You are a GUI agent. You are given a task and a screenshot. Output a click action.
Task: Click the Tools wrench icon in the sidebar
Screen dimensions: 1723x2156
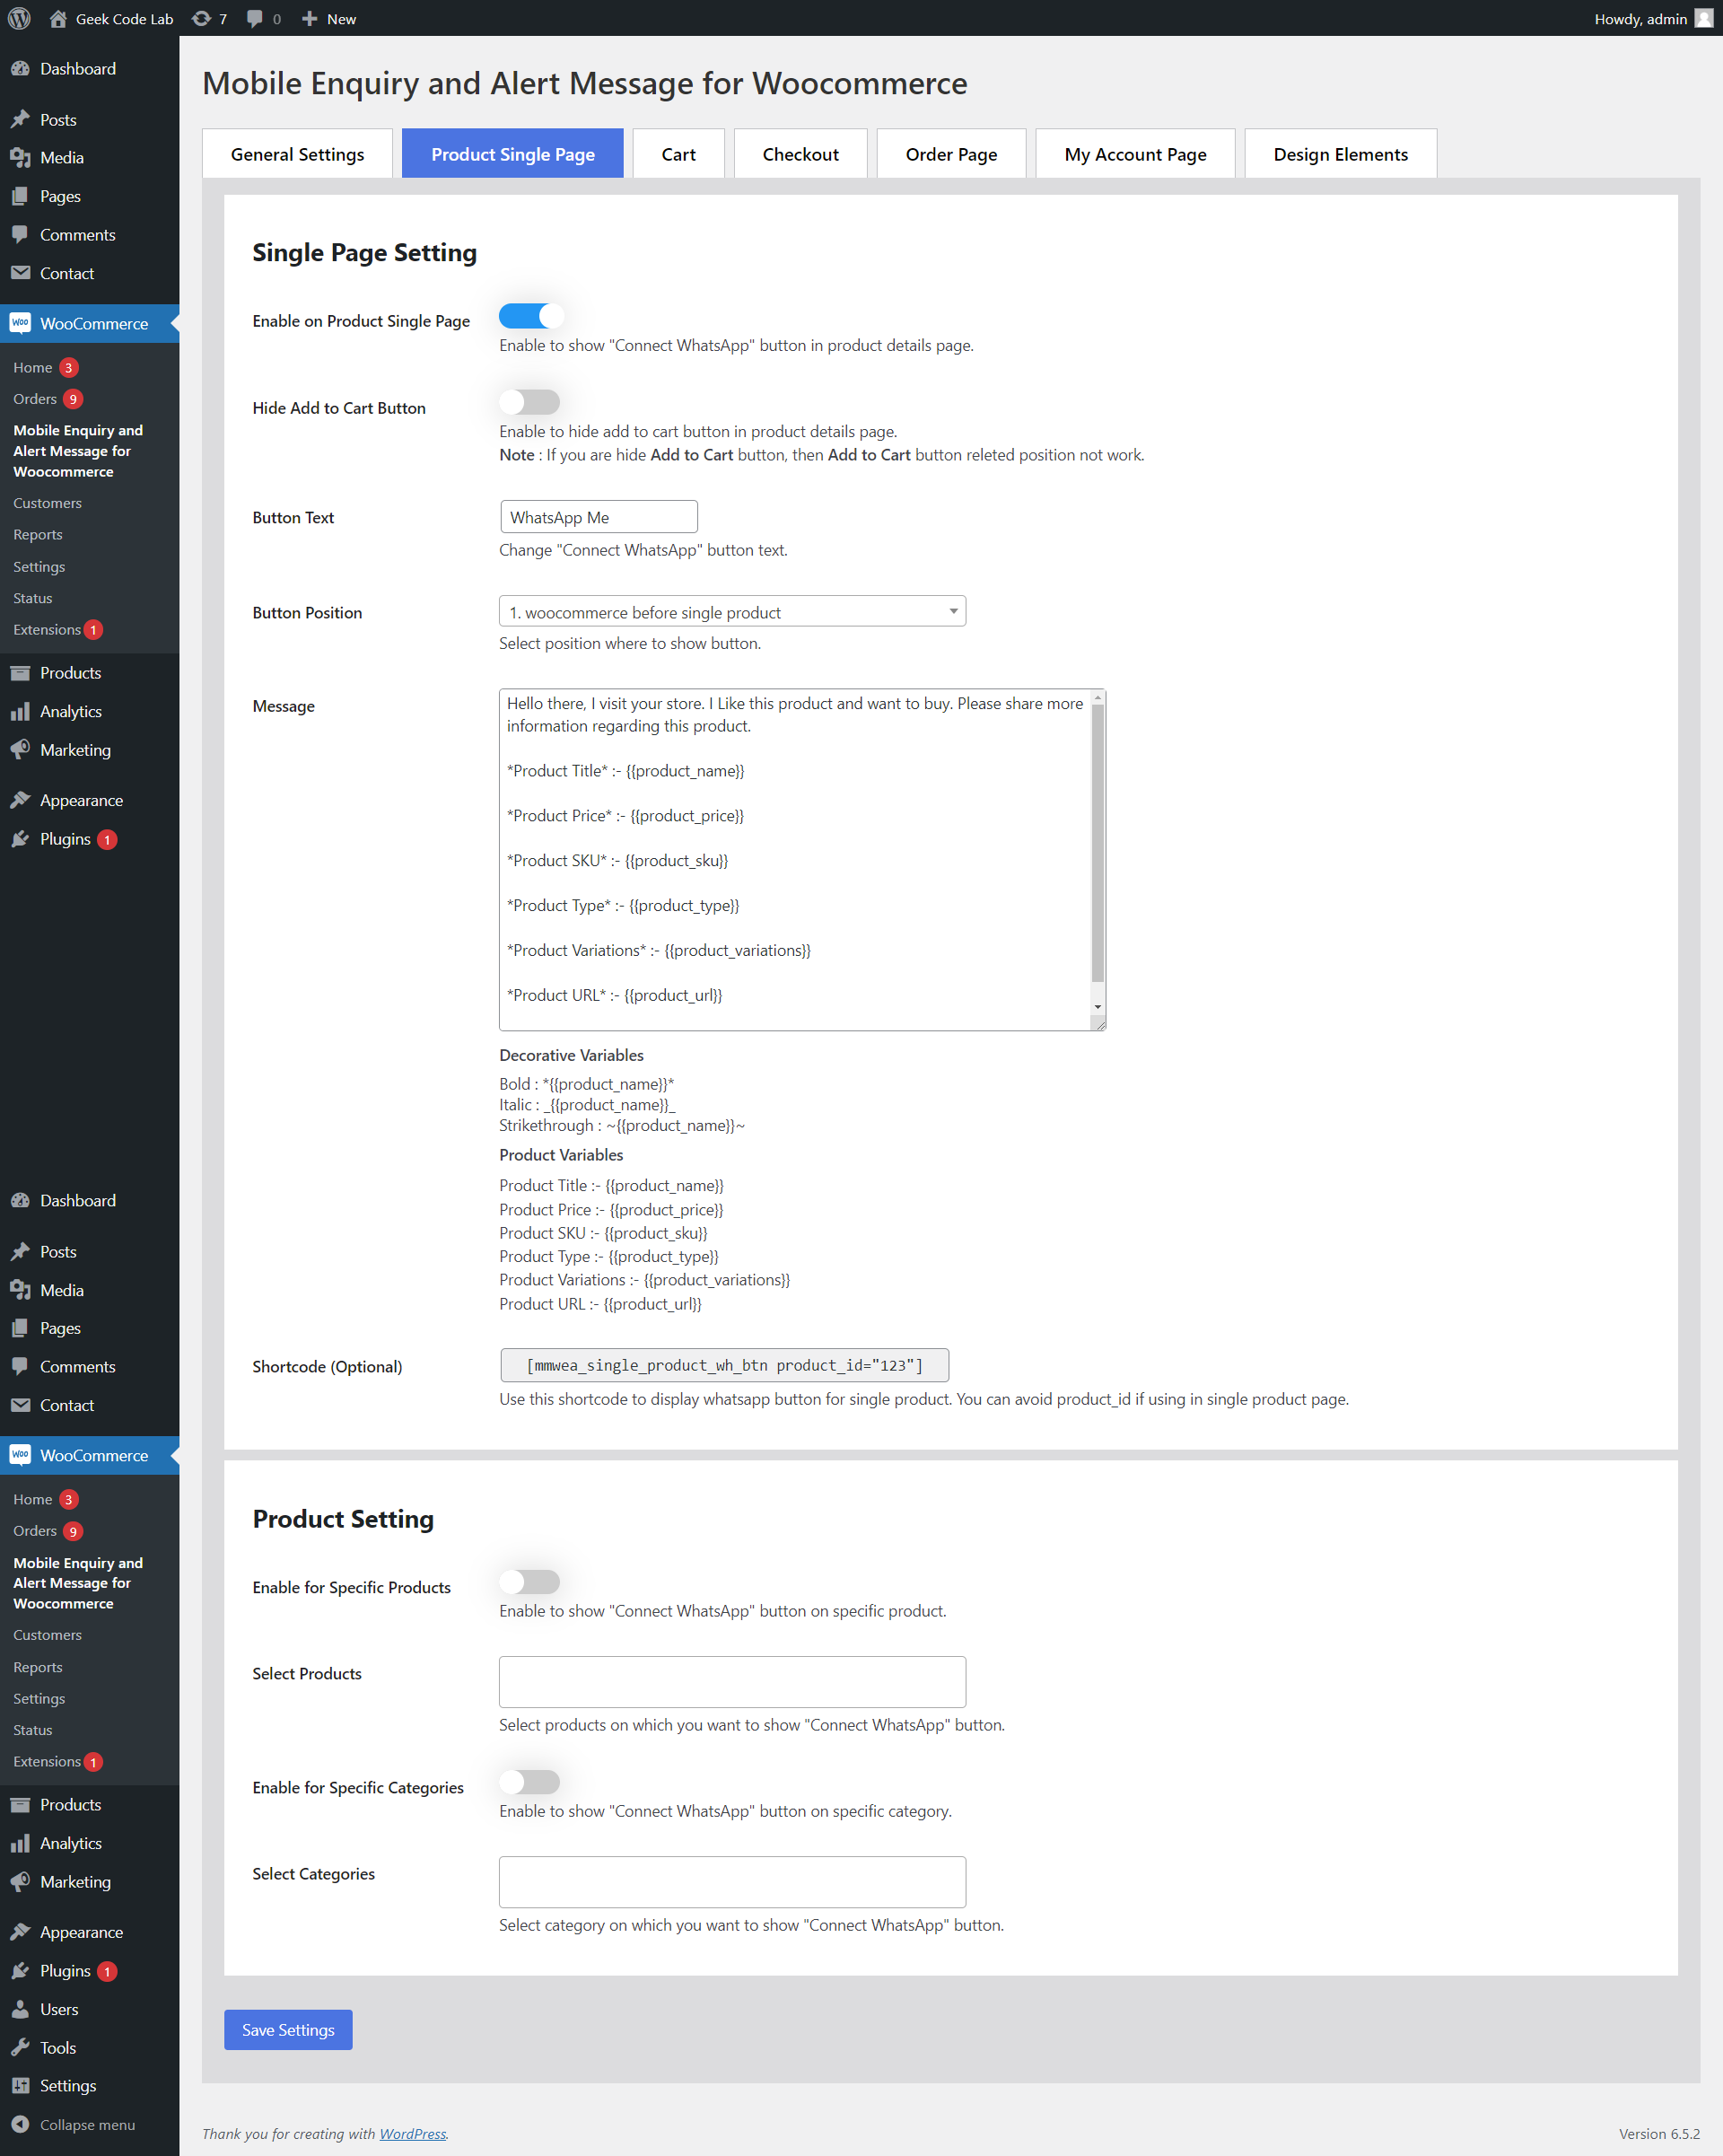click(x=20, y=2047)
